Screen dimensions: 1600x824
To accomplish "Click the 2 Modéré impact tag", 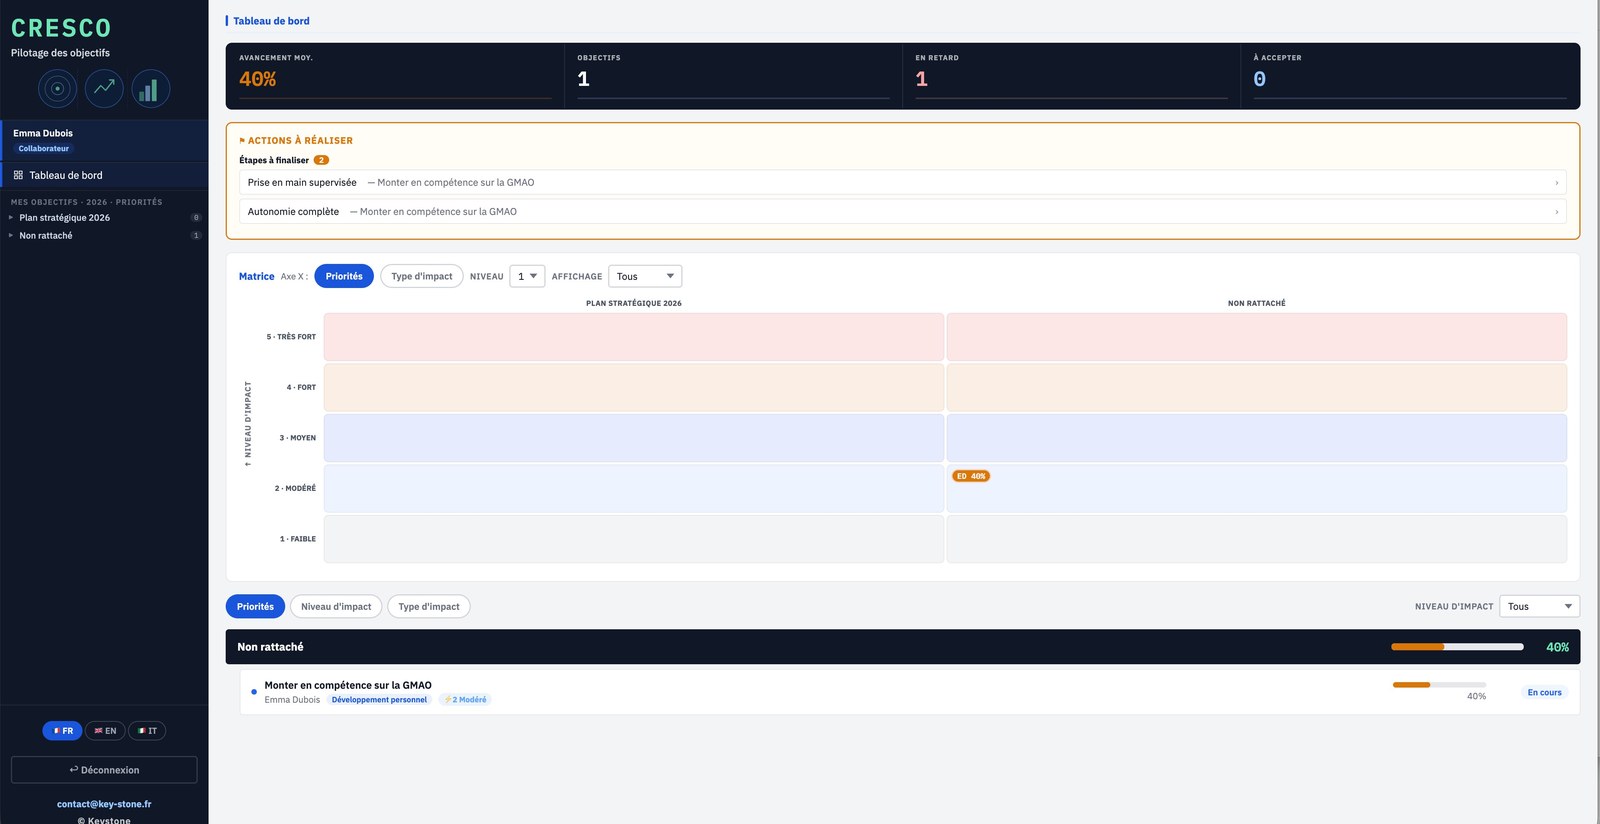I will pos(465,700).
